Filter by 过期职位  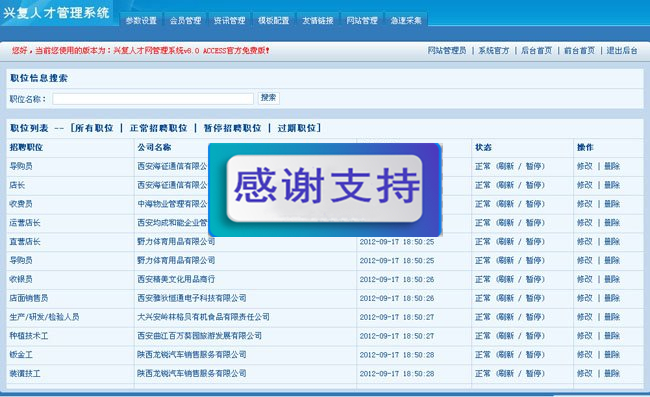point(297,128)
